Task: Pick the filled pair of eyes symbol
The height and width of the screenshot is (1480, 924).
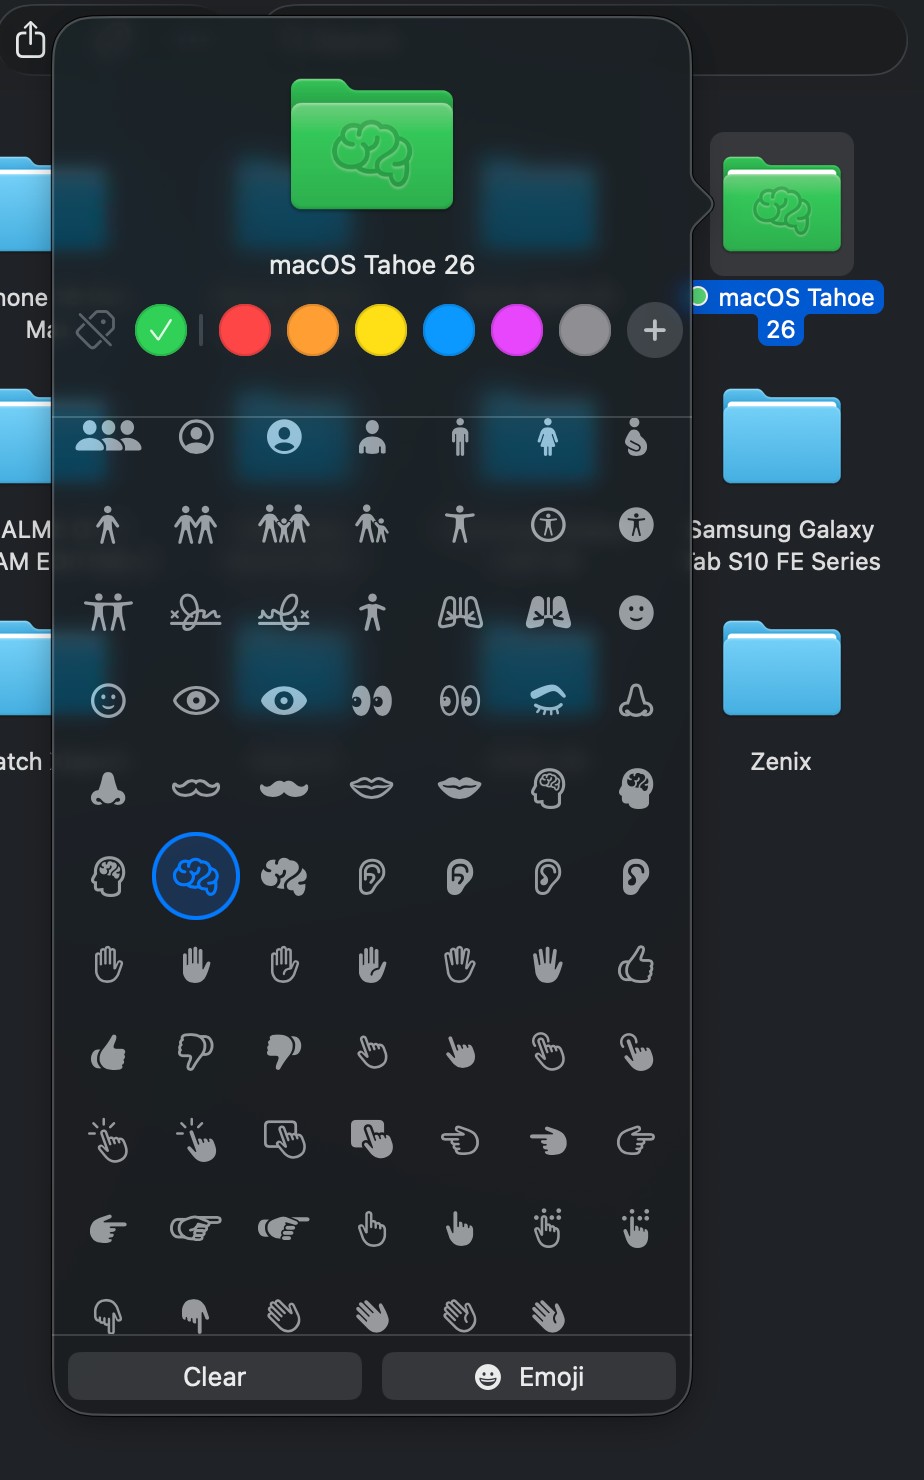Action: click(x=372, y=700)
